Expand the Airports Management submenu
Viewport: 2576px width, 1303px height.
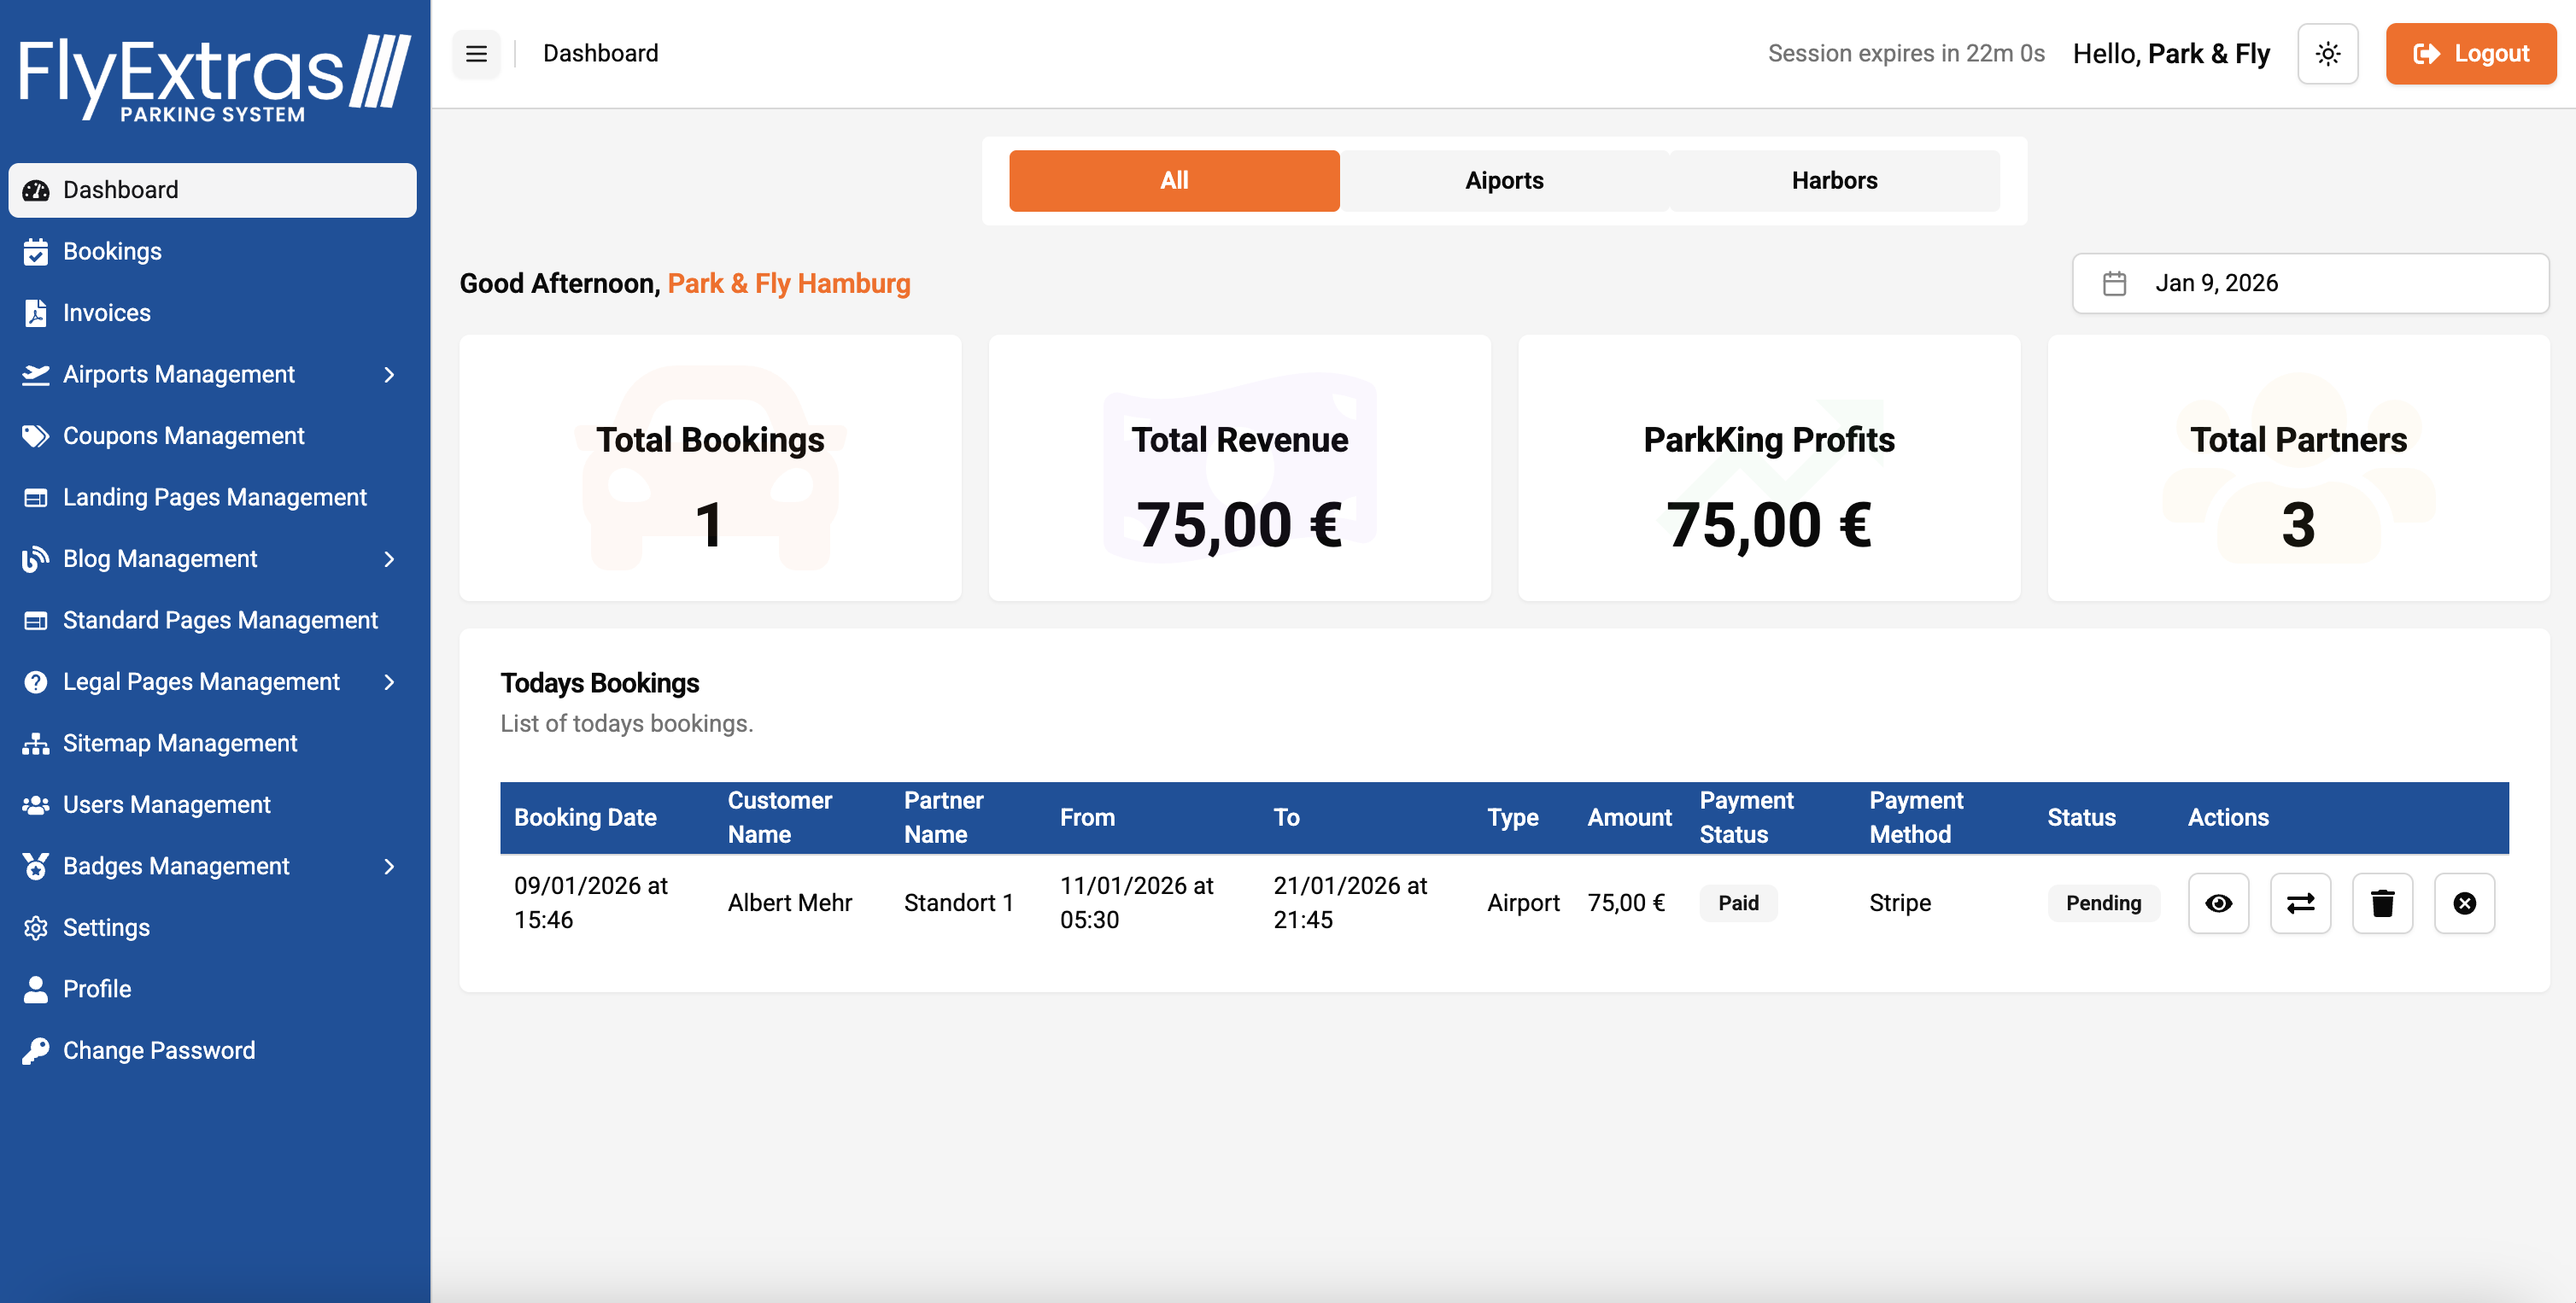(390, 374)
